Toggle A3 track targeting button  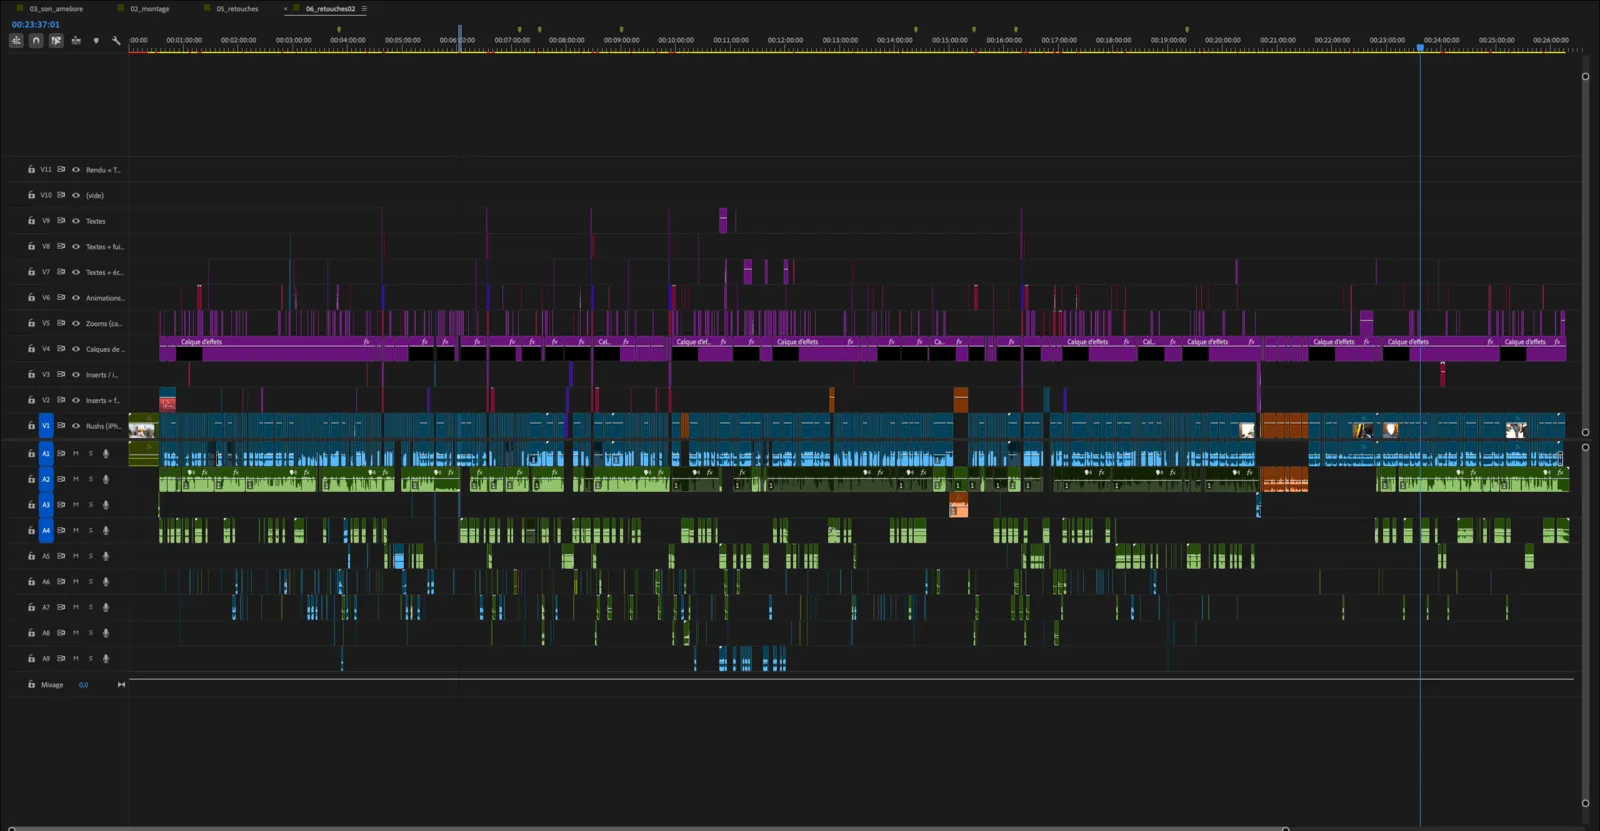click(46, 505)
